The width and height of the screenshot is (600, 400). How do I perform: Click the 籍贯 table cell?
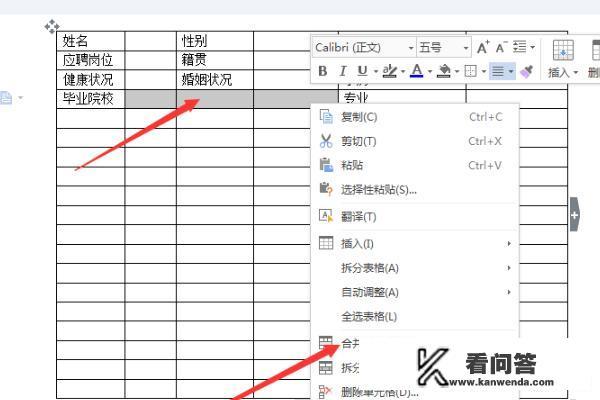[x=215, y=60]
